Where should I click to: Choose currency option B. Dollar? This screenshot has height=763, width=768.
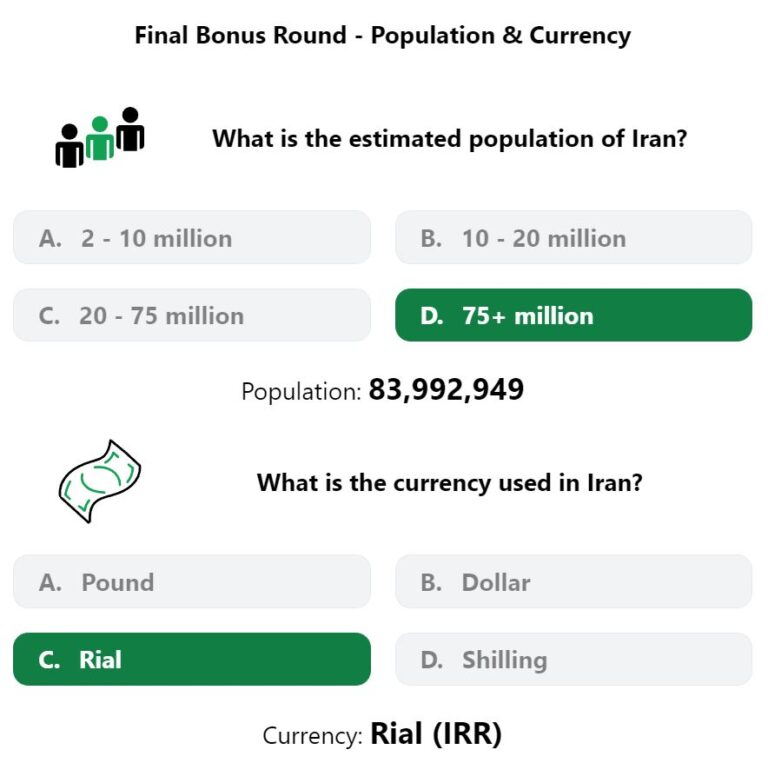(574, 582)
